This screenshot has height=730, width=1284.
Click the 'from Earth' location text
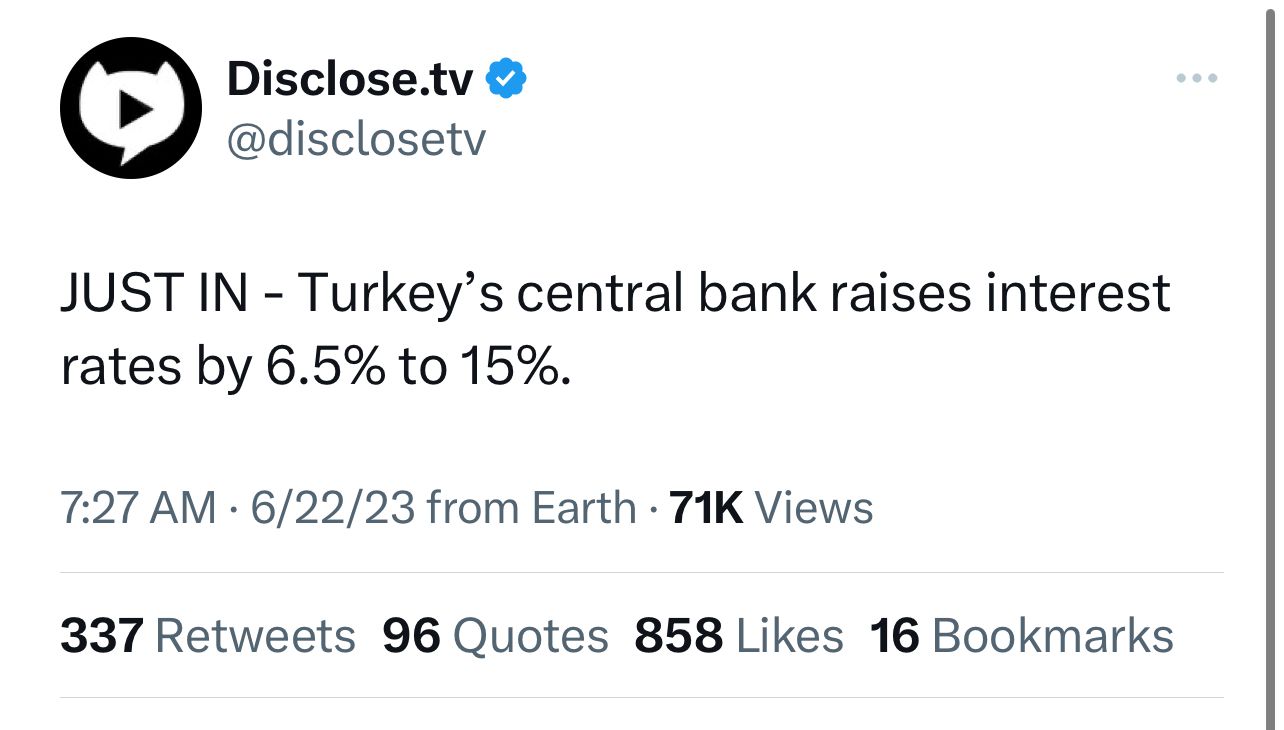click(531, 508)
